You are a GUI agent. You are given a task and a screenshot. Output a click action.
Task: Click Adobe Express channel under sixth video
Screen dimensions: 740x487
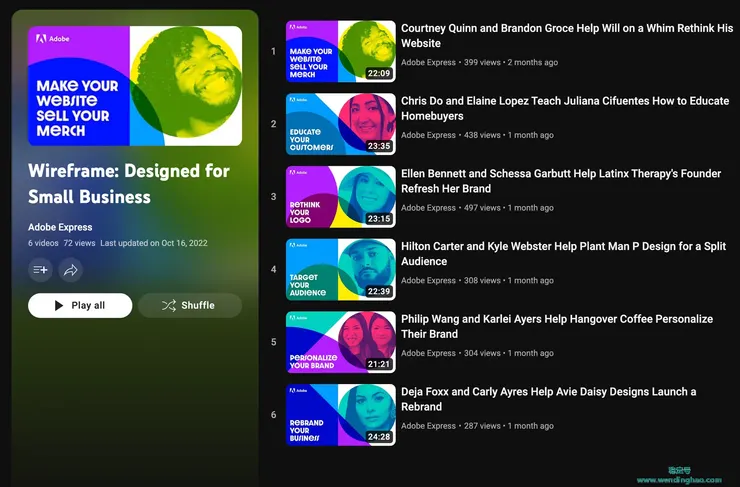[x=428, y=426]
